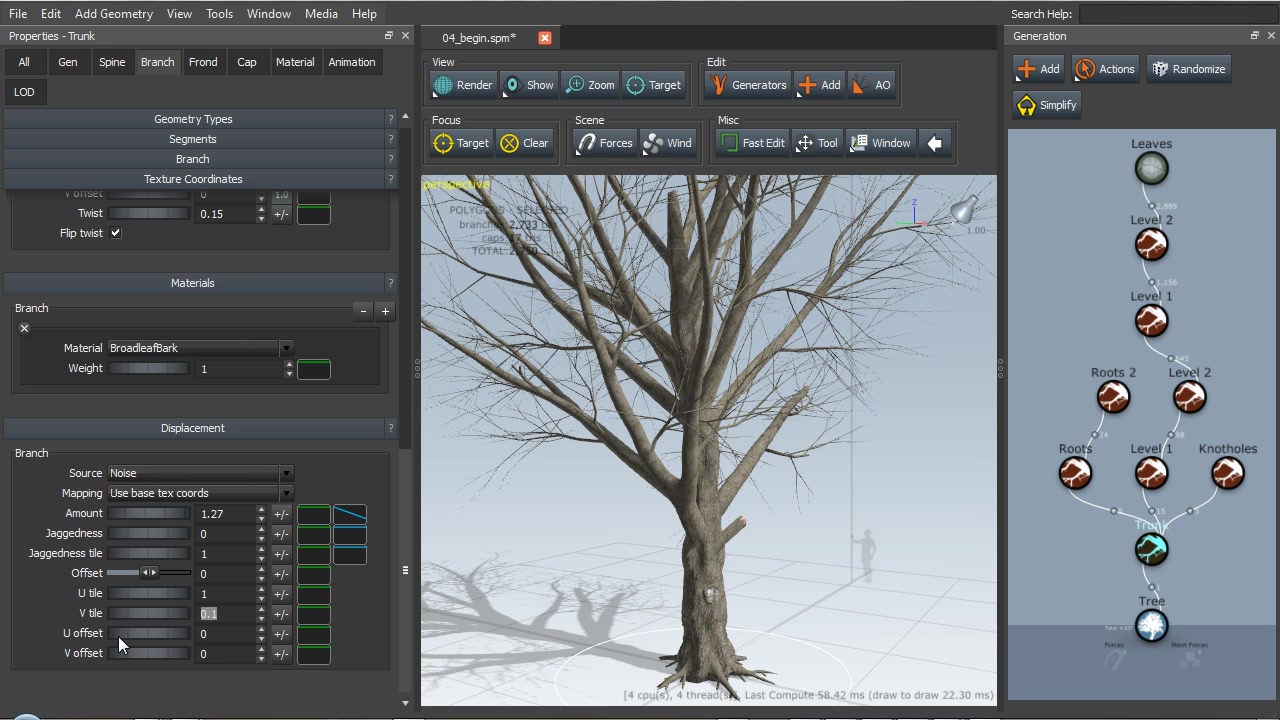Click the Add button in Generation panel
Screen dimensions: 1280x720
click(1039, 69)
